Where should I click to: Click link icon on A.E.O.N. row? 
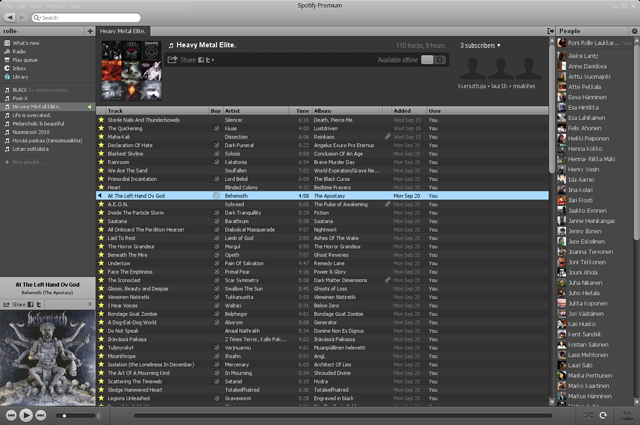(x=388, y=204)
